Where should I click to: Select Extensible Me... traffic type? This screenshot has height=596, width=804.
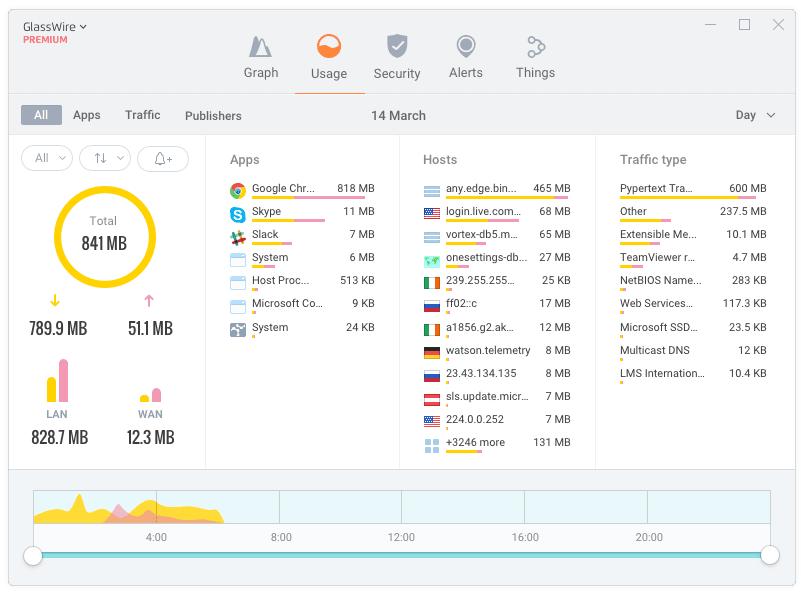click(x=693, y=237)
